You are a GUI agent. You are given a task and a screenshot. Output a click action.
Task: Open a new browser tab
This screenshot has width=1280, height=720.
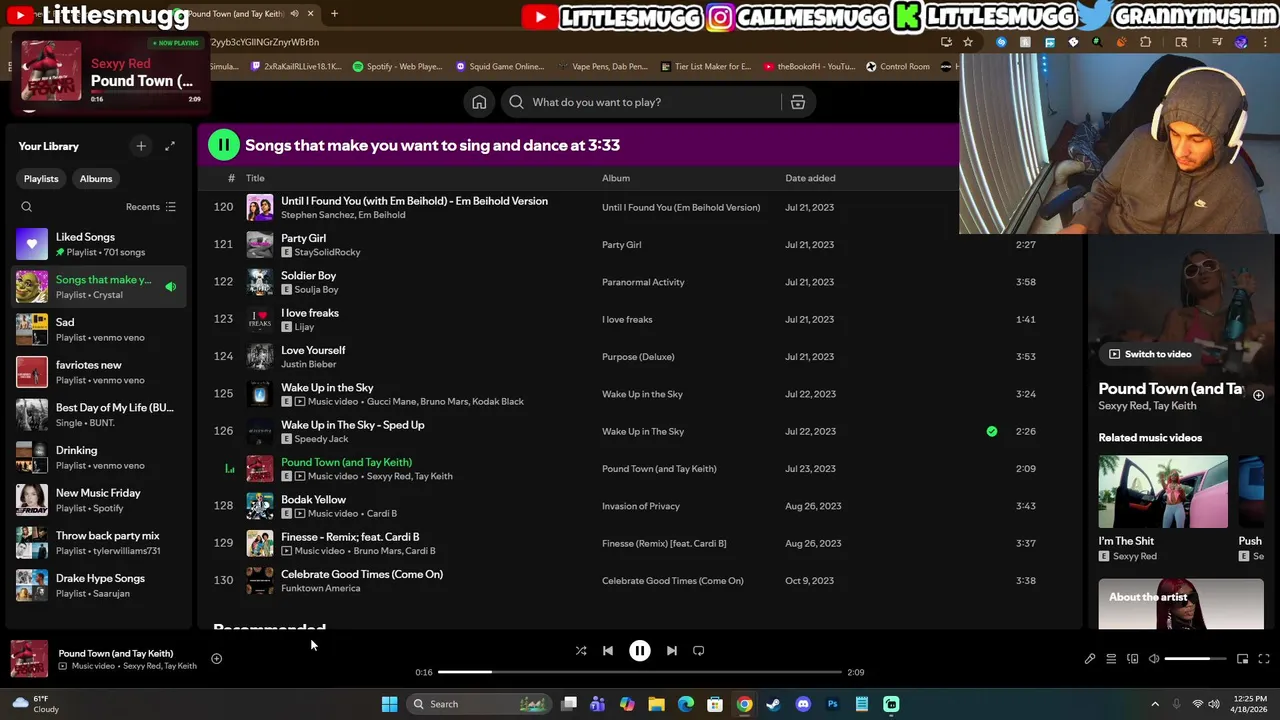tap(334, 14)
